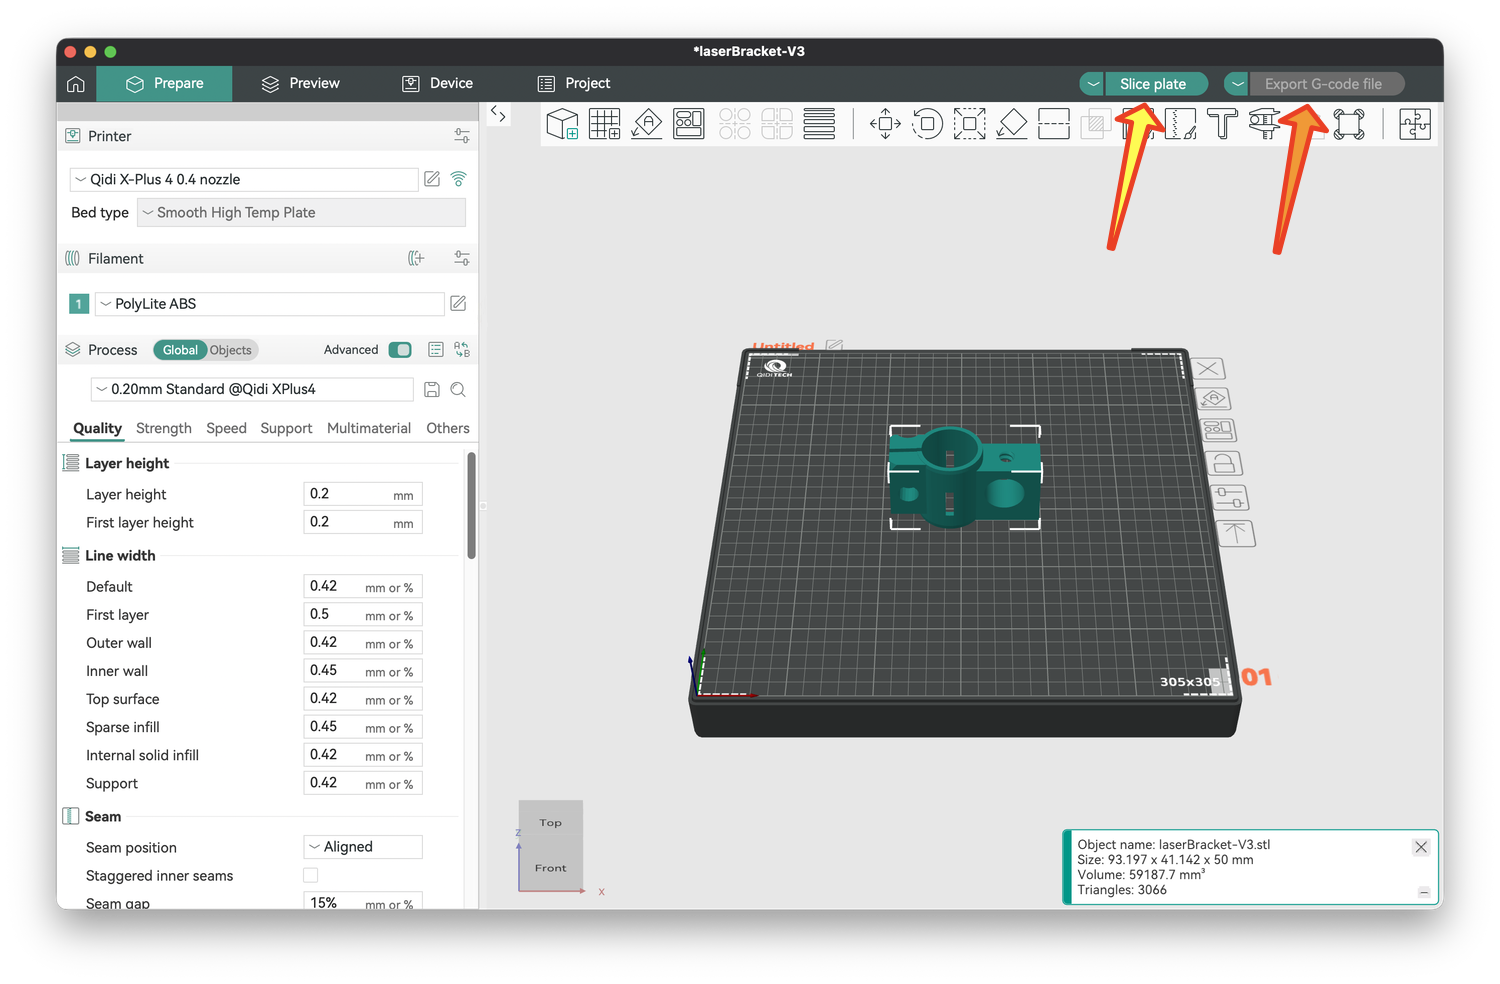
Task: Open the Text emboss tool
Action: [1222, 124]
